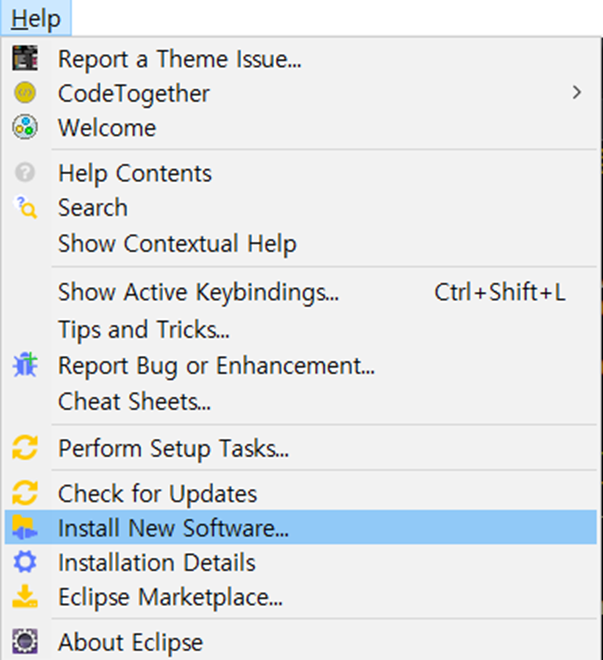This screenshot has width=603, height=660.
Task: Click the Installation Details gear icon
Action: 25,563
